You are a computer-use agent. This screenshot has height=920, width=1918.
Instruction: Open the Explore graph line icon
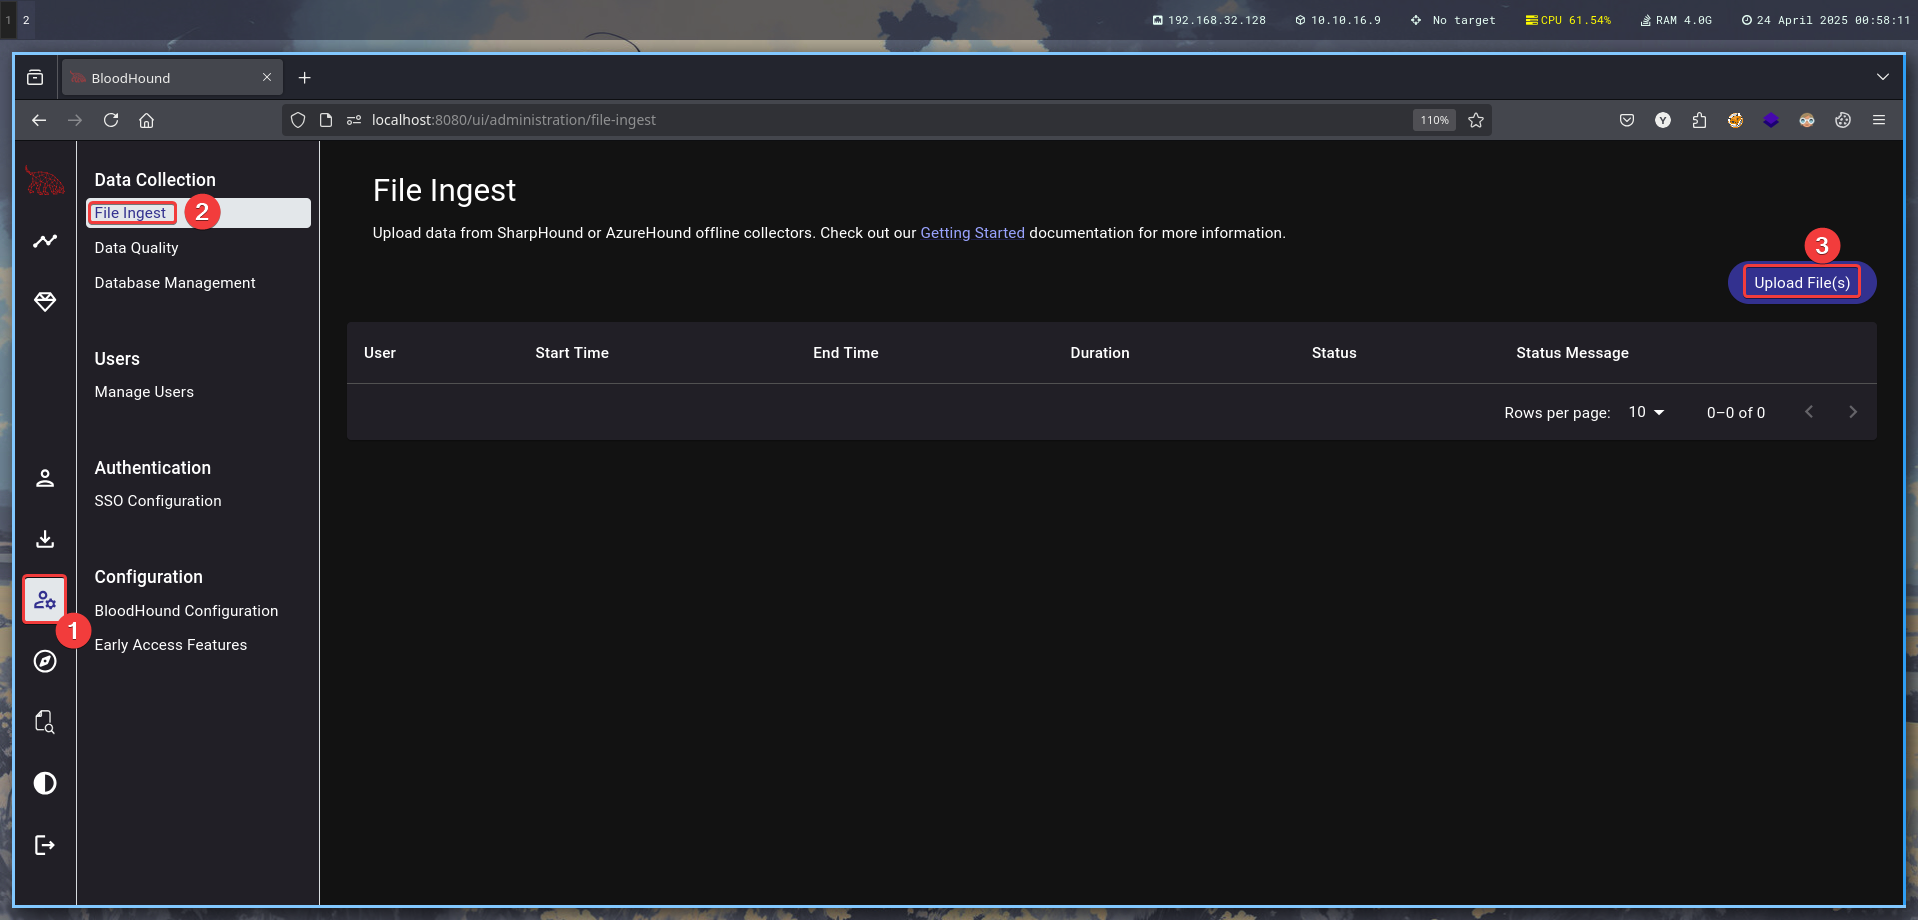45,241
